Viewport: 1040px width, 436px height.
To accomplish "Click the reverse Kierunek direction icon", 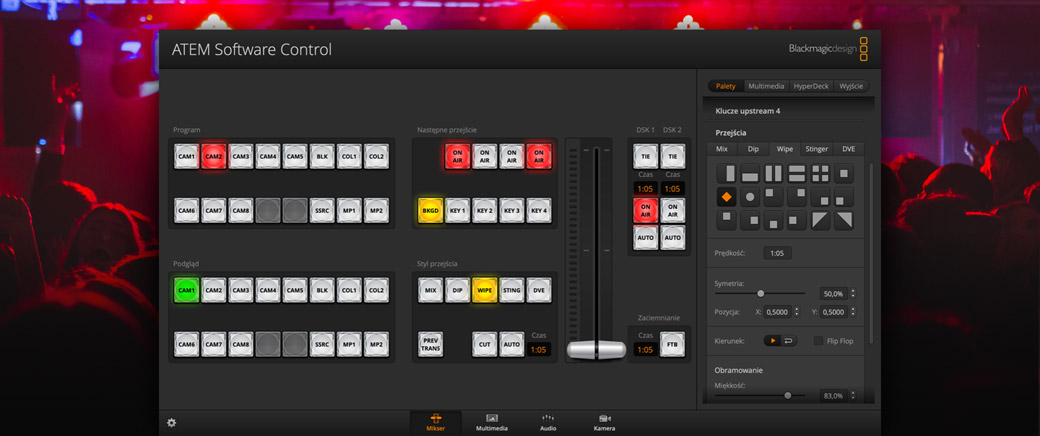I will pos(789,341).
